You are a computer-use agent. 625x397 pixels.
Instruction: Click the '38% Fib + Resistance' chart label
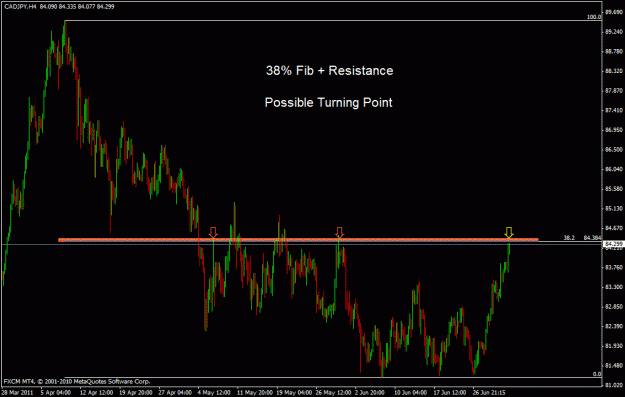(x=330, y=71)
